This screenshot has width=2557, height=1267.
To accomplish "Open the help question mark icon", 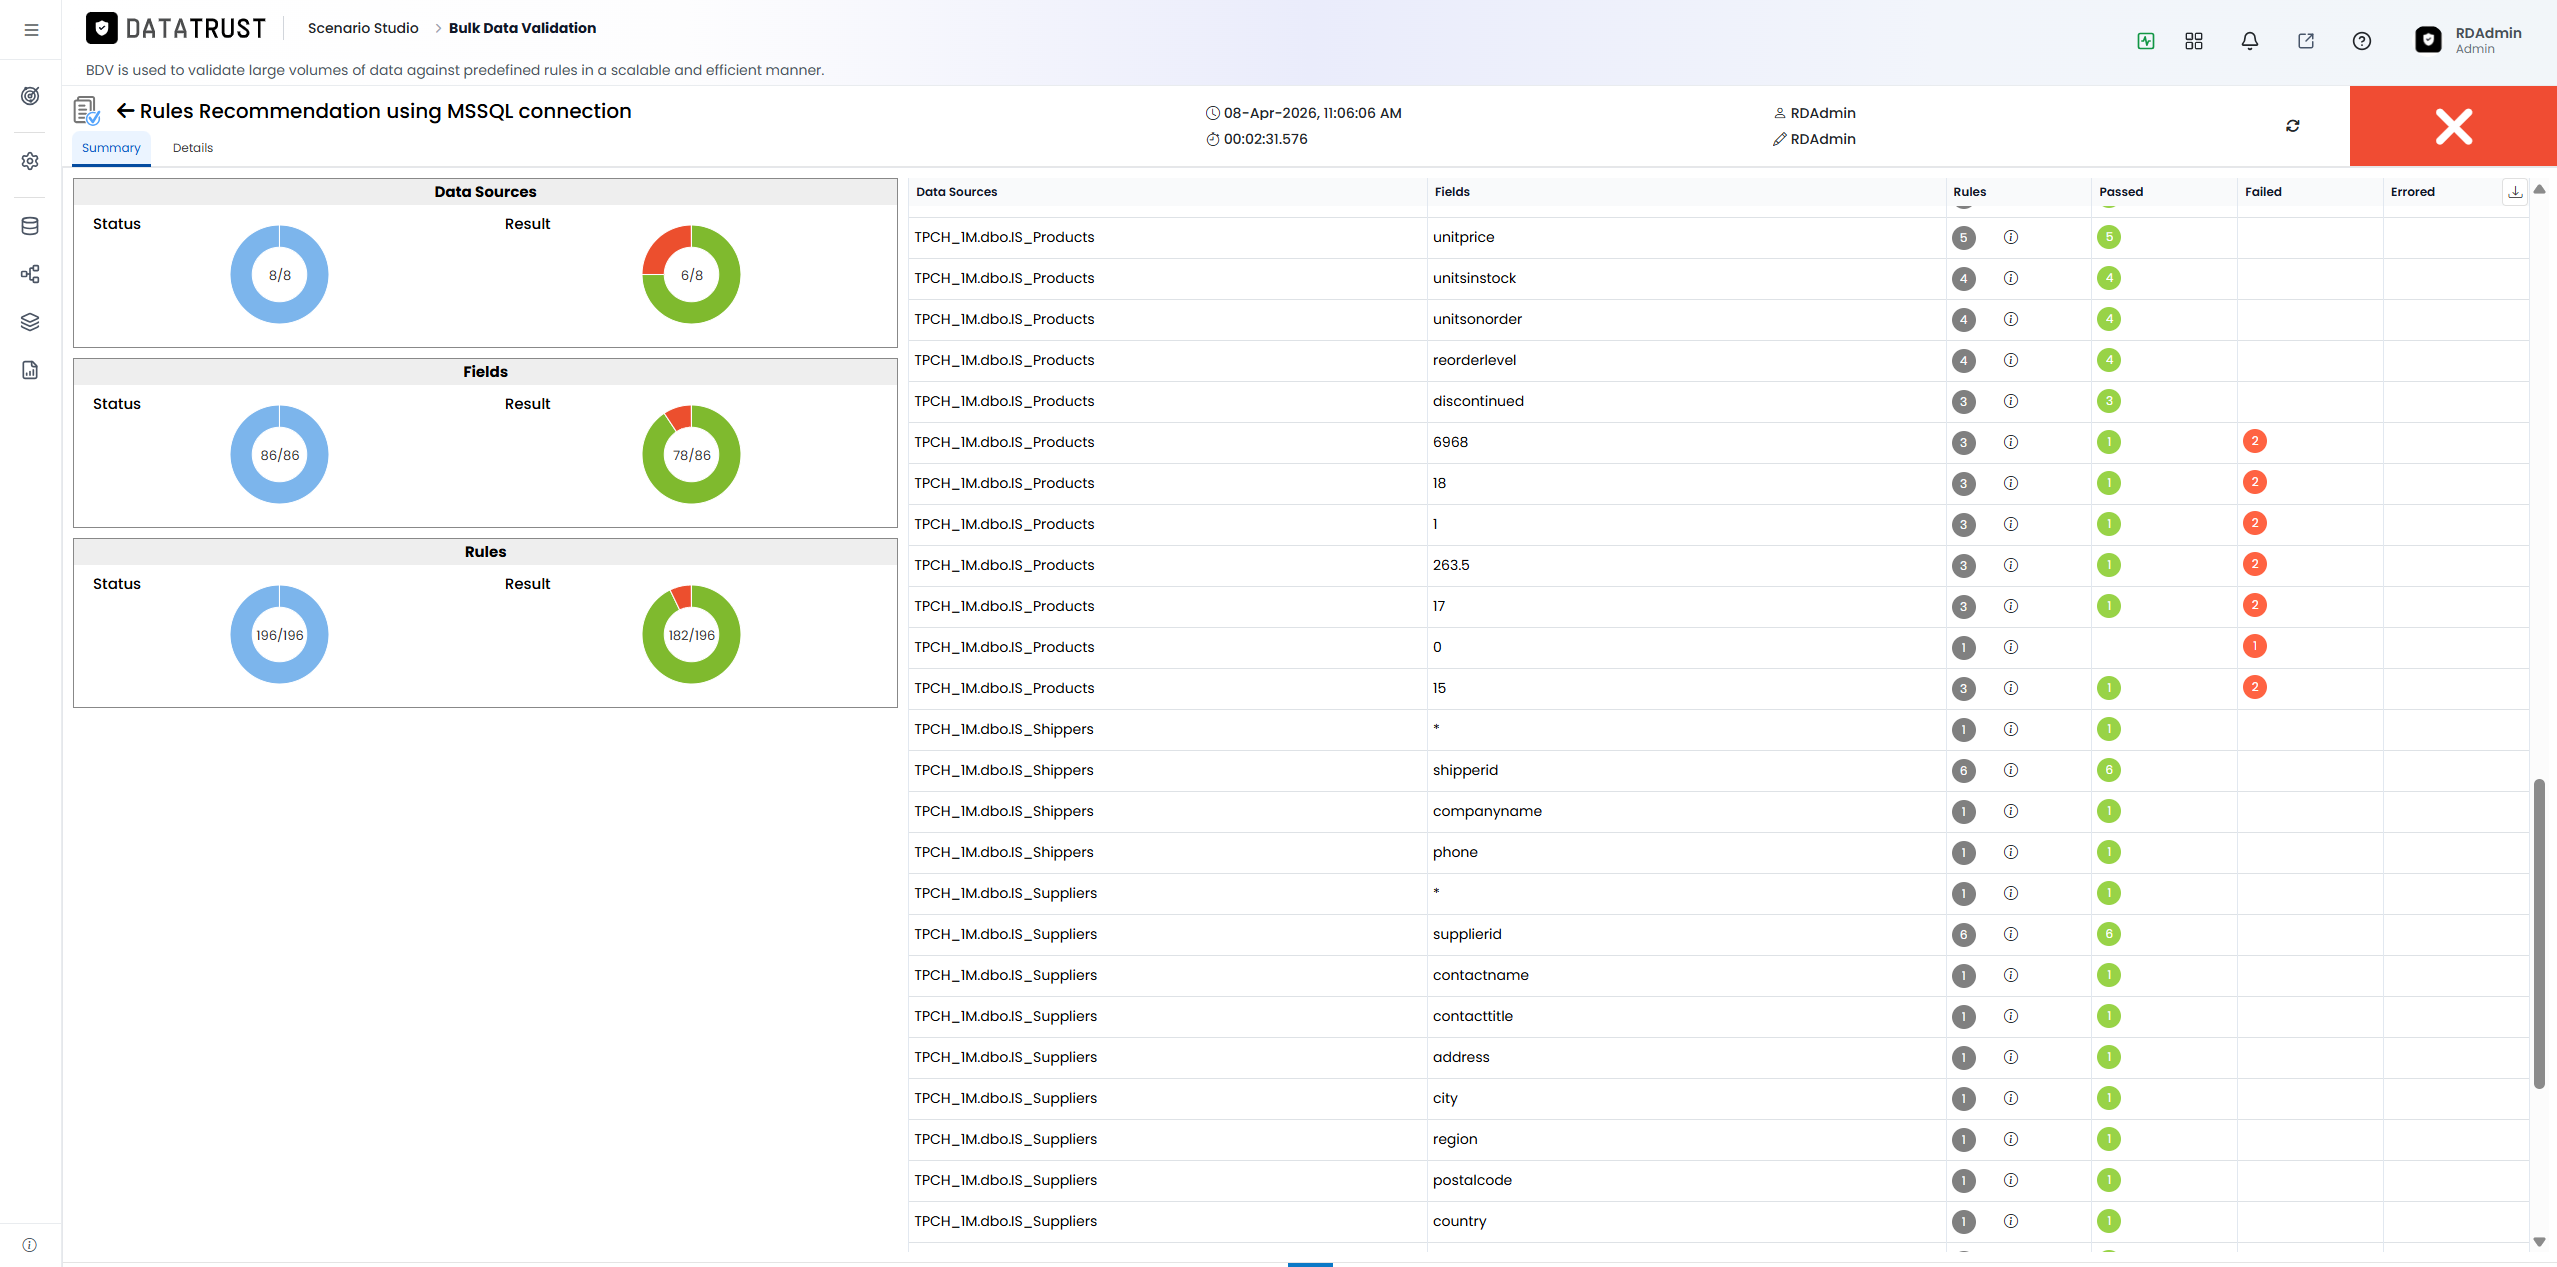I will [x=2362, y=41].
